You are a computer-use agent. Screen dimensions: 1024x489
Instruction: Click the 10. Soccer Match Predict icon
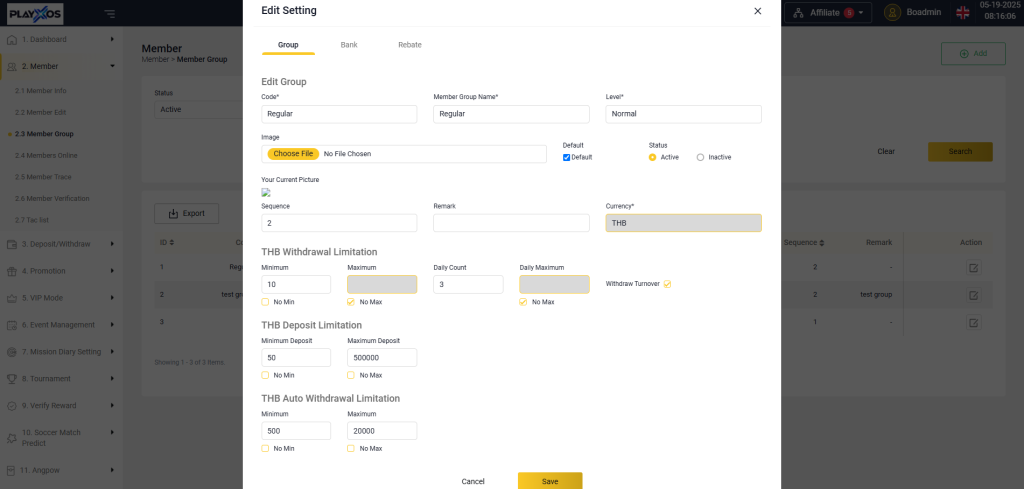(x=12, y=437)
